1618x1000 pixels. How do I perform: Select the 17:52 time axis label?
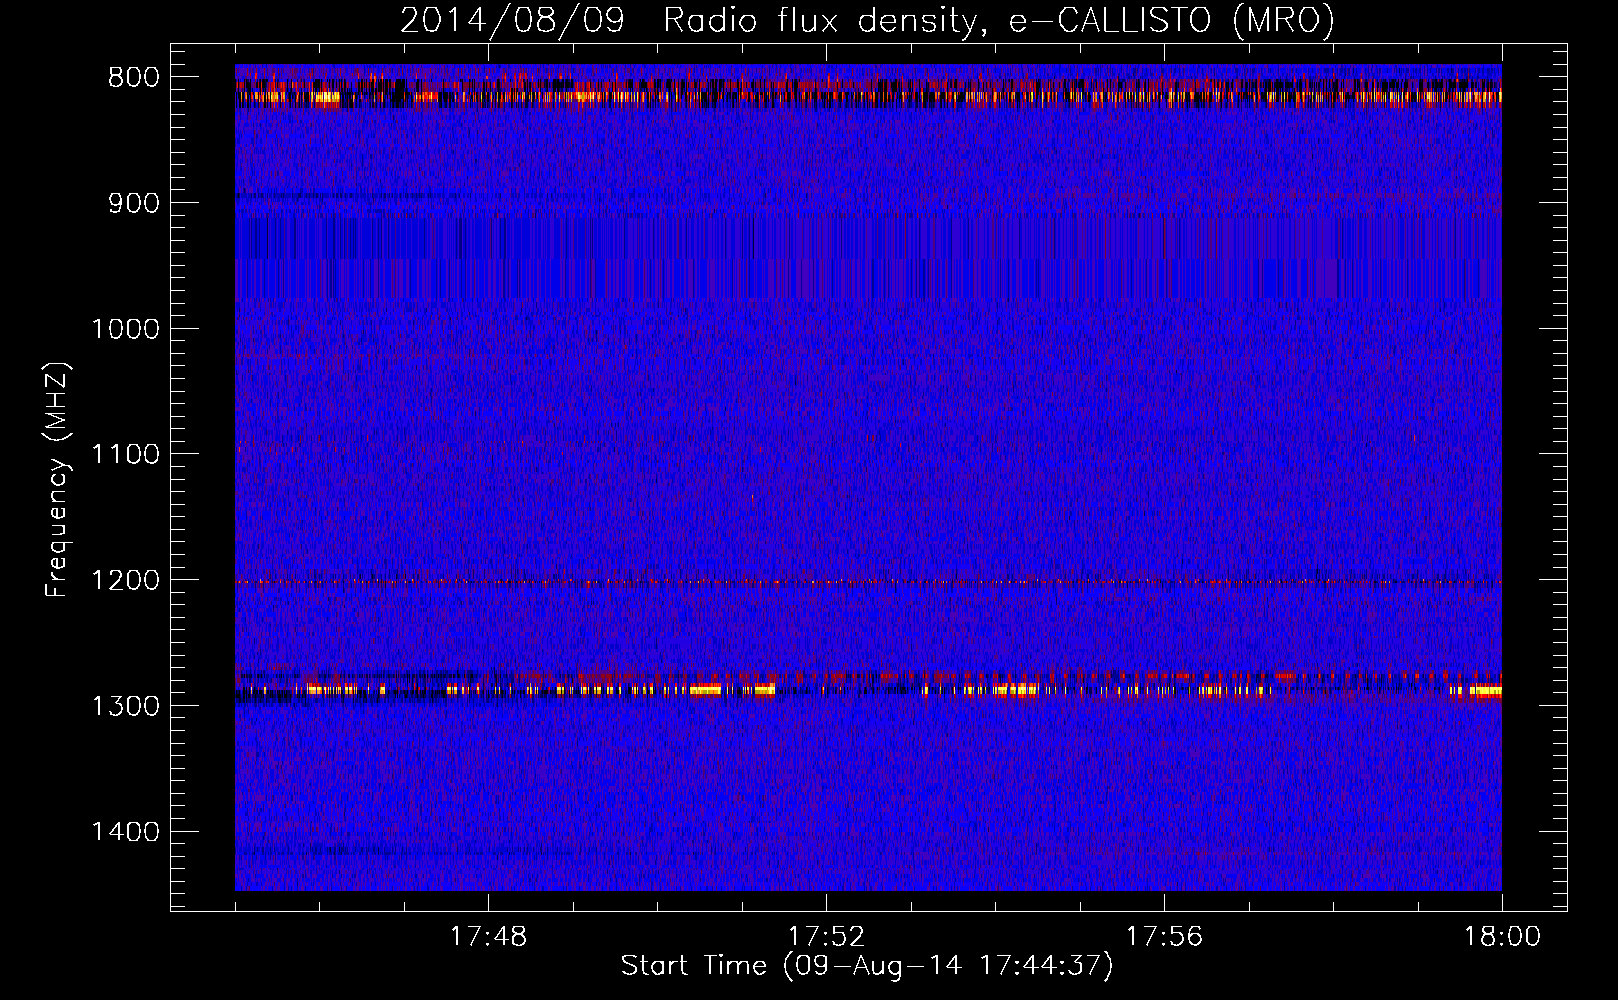pos(826,937)
